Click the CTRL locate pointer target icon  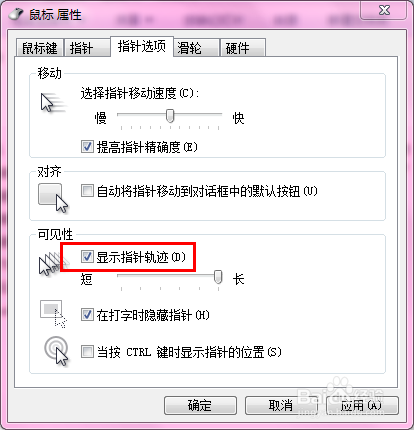[x=56, y=351]
